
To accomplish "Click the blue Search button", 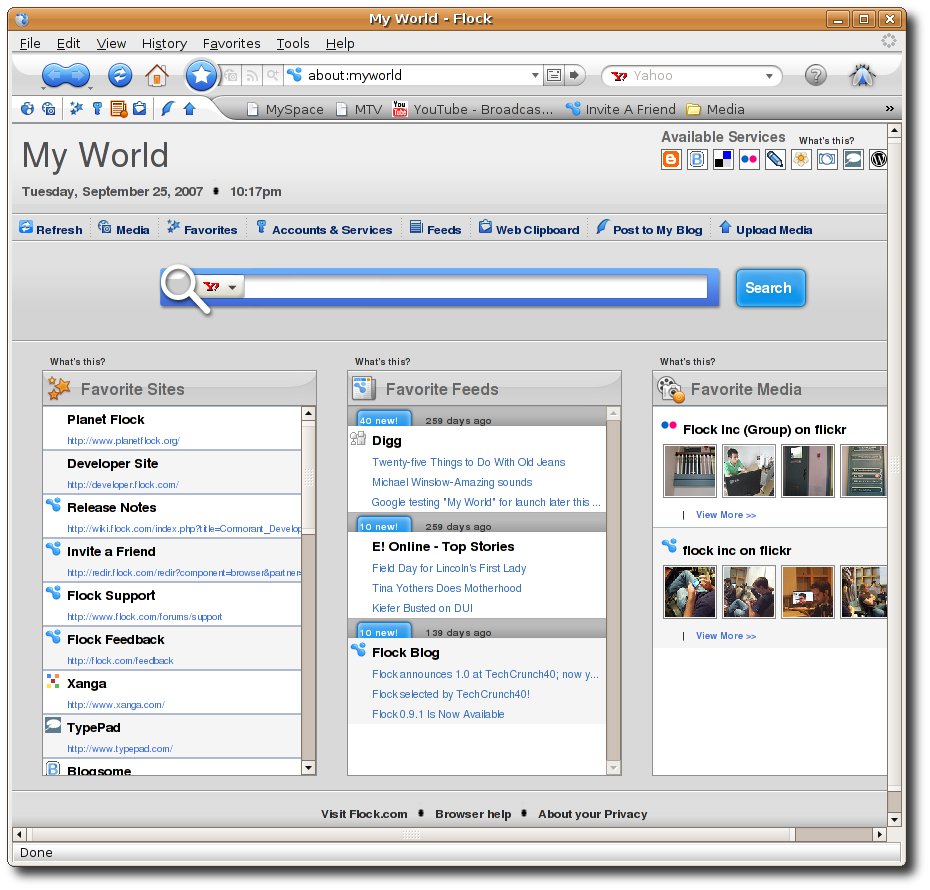I will pos(770,288).
